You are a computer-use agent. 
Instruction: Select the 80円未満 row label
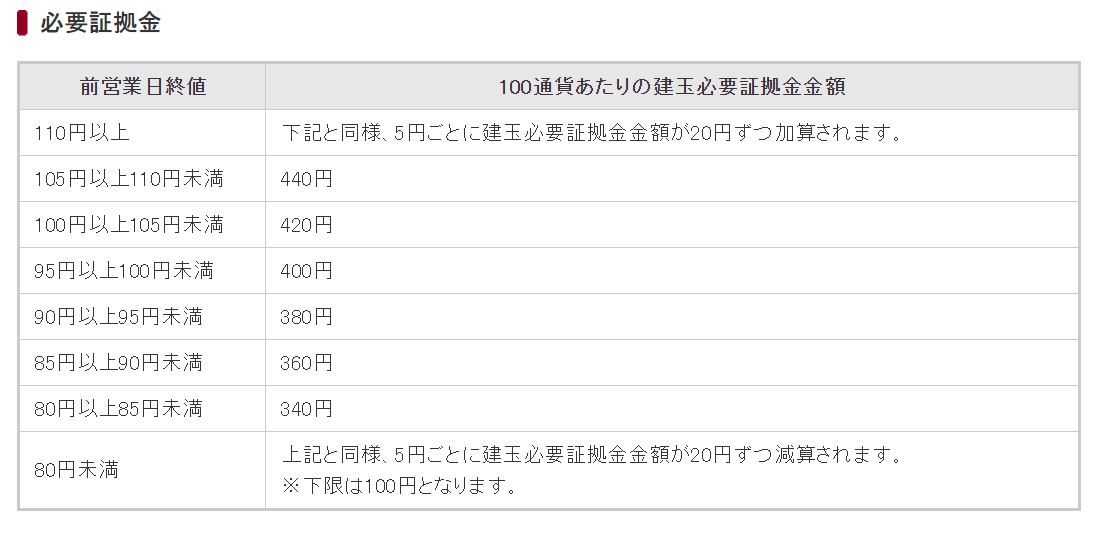tap(76, 469)
